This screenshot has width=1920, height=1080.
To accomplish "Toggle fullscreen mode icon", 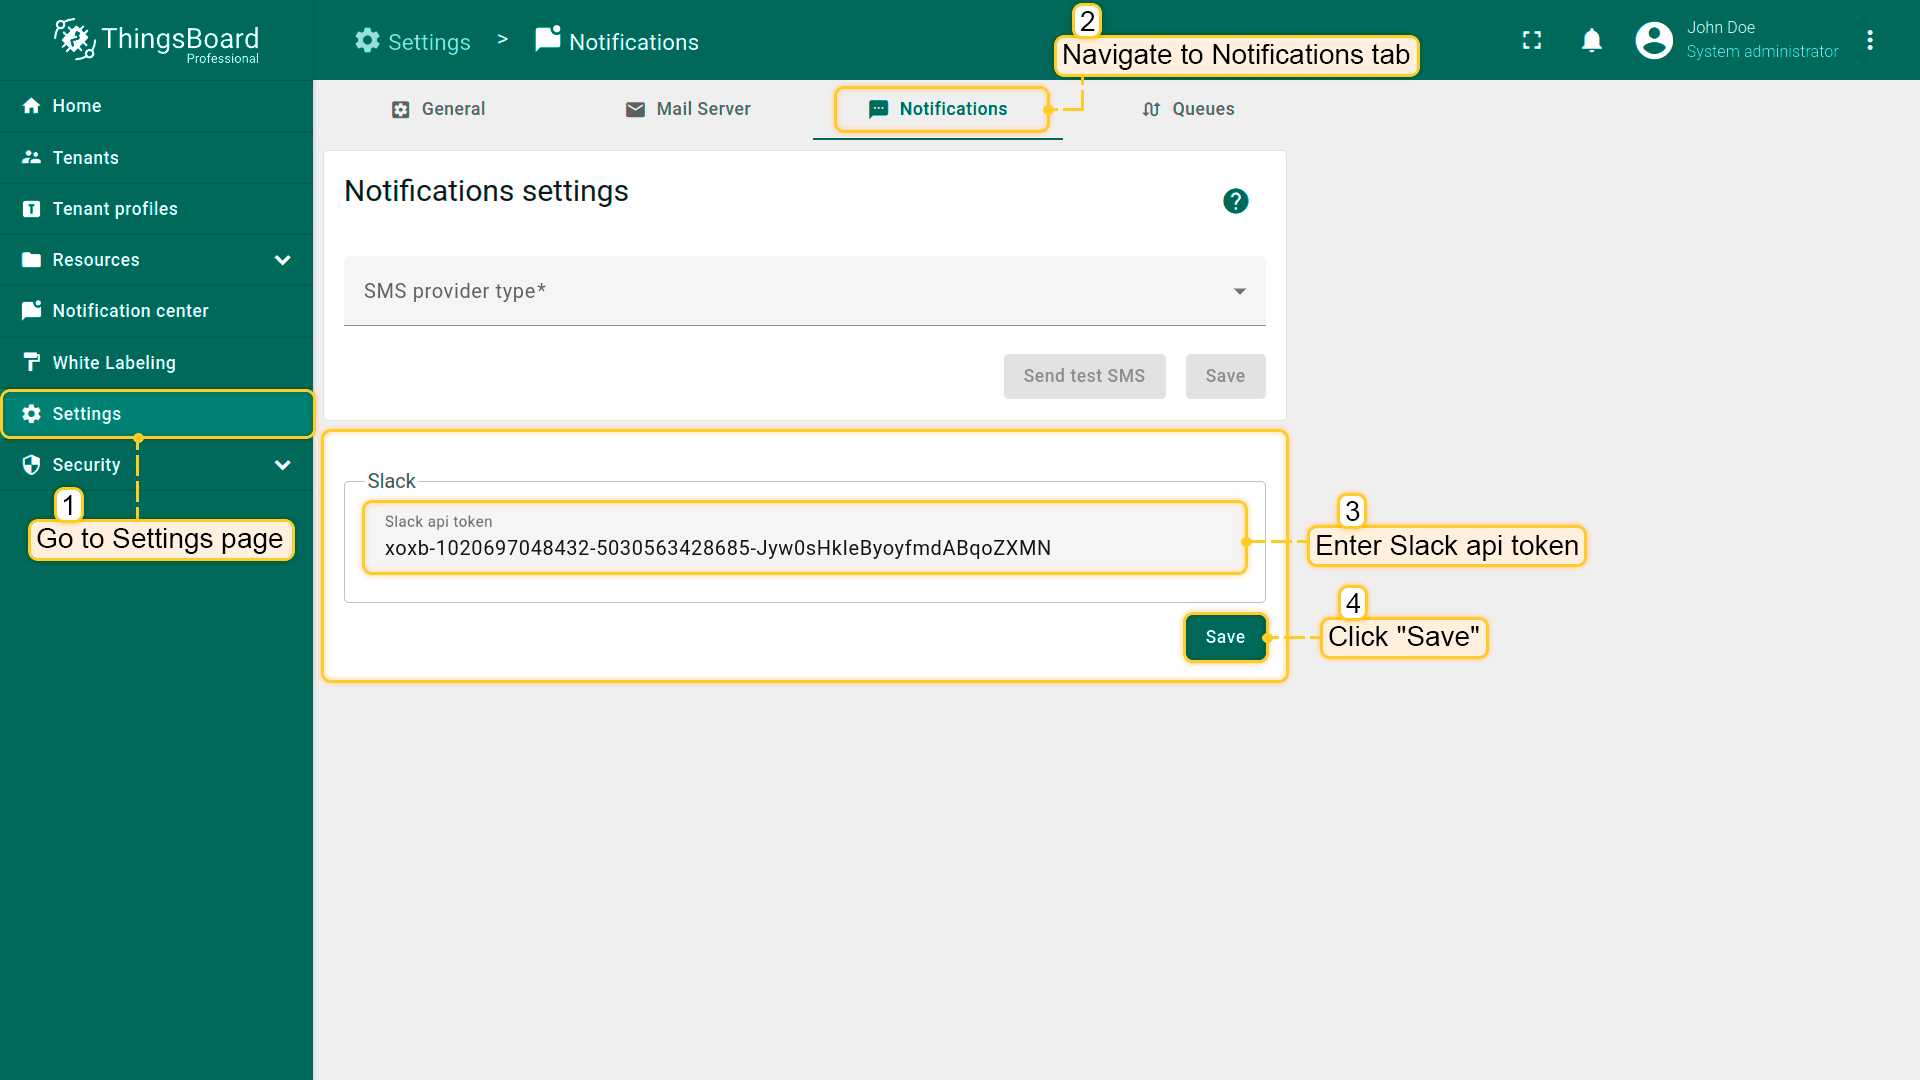I will click(1531, 40).
